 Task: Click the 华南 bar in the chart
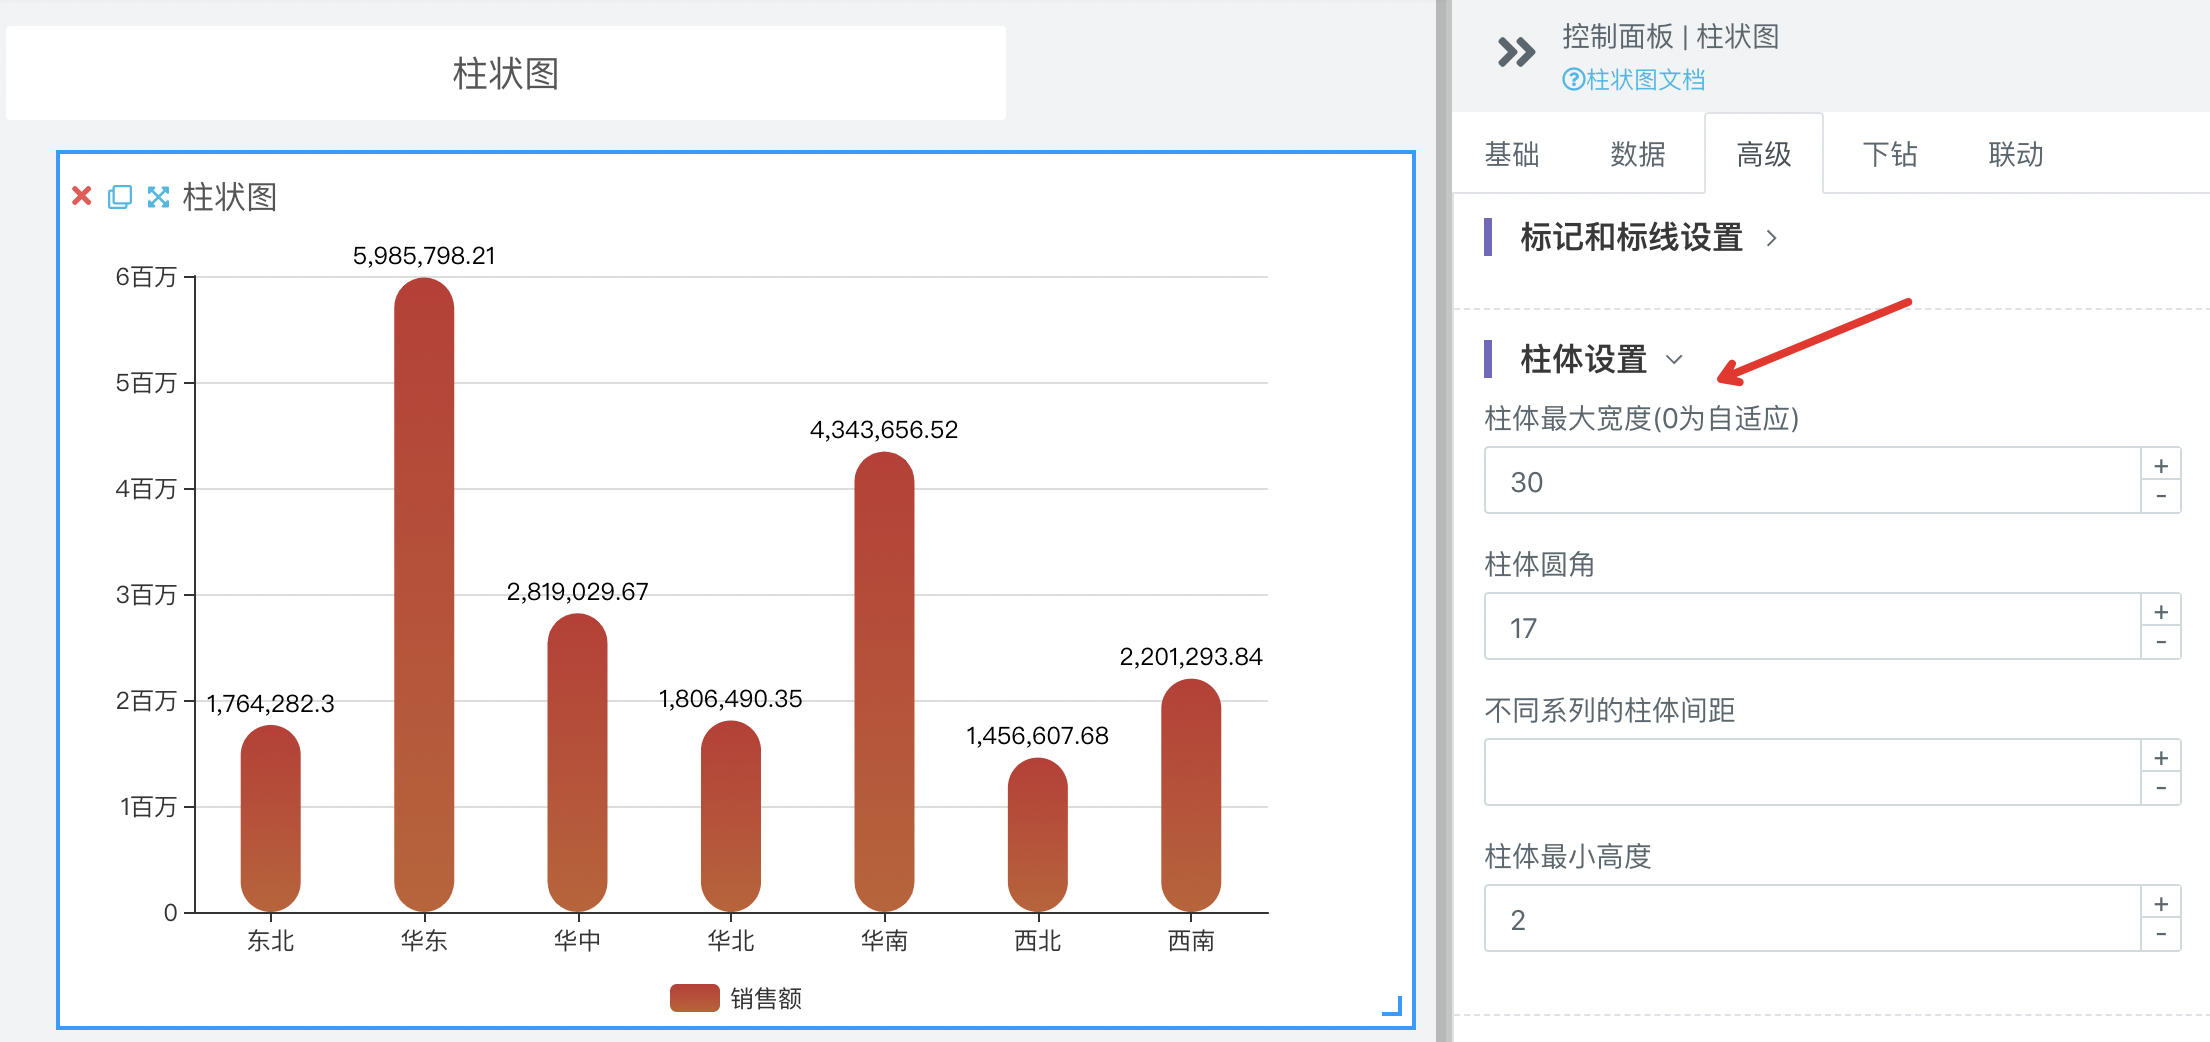tap(884, 682)
